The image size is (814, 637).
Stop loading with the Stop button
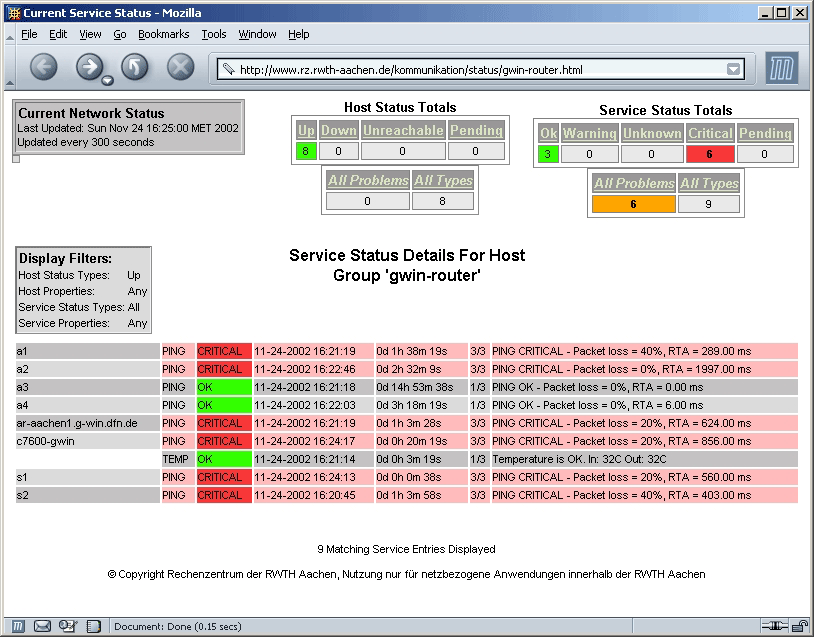point(181,67)
